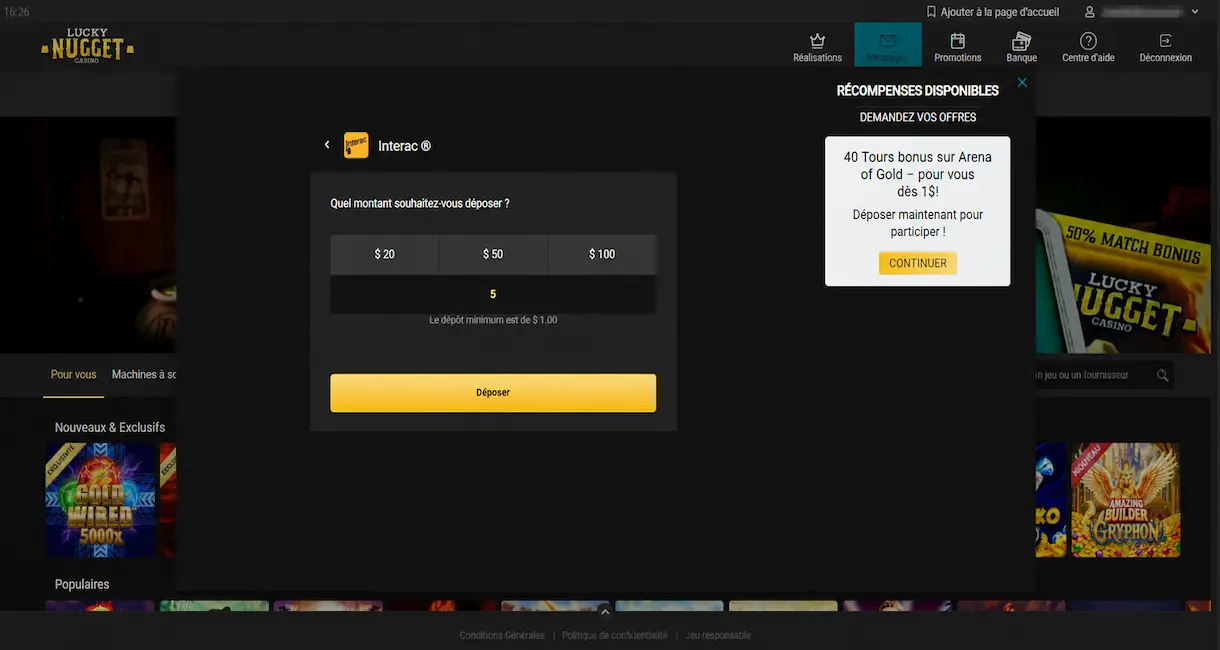Viewport: 1220px width, 650px height.
Task: Open the Gold Wired 5000x game thumbnail
Action: [100, 500]
